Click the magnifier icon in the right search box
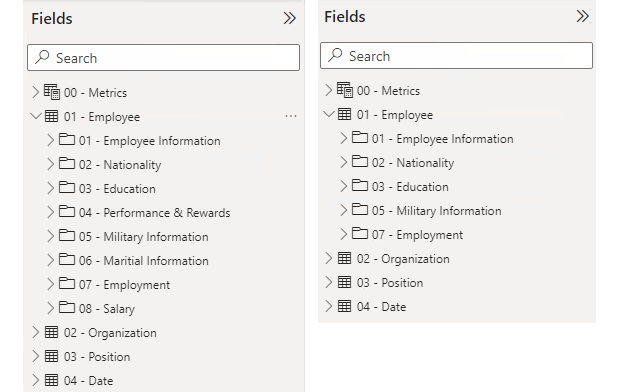 335,55
